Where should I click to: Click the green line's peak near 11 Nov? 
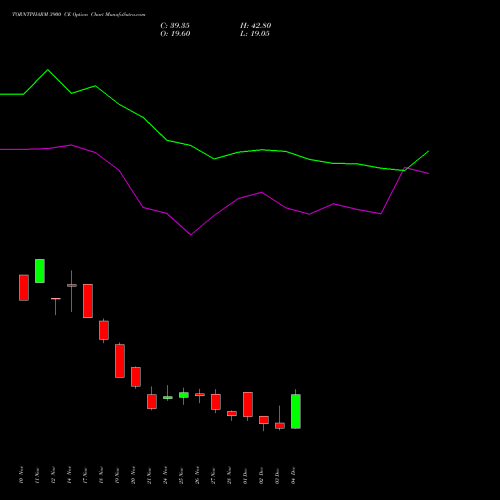coord(48,70)
